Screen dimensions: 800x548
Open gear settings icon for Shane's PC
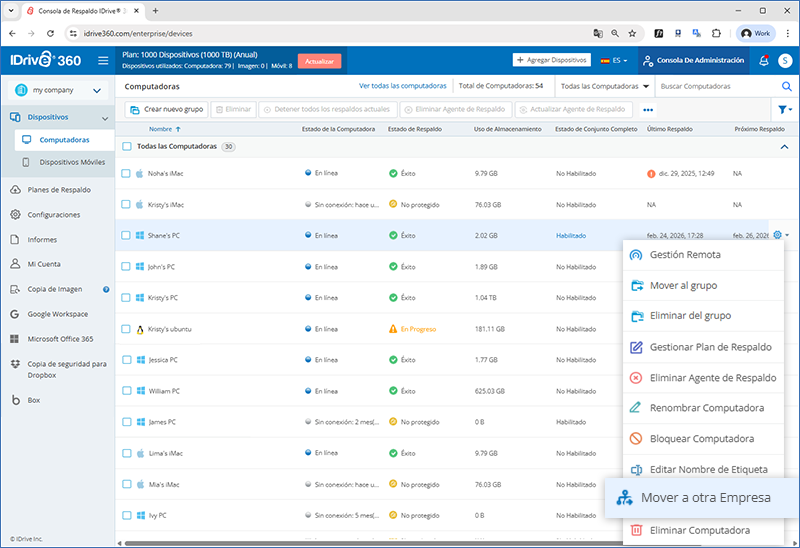pos(777,236)
